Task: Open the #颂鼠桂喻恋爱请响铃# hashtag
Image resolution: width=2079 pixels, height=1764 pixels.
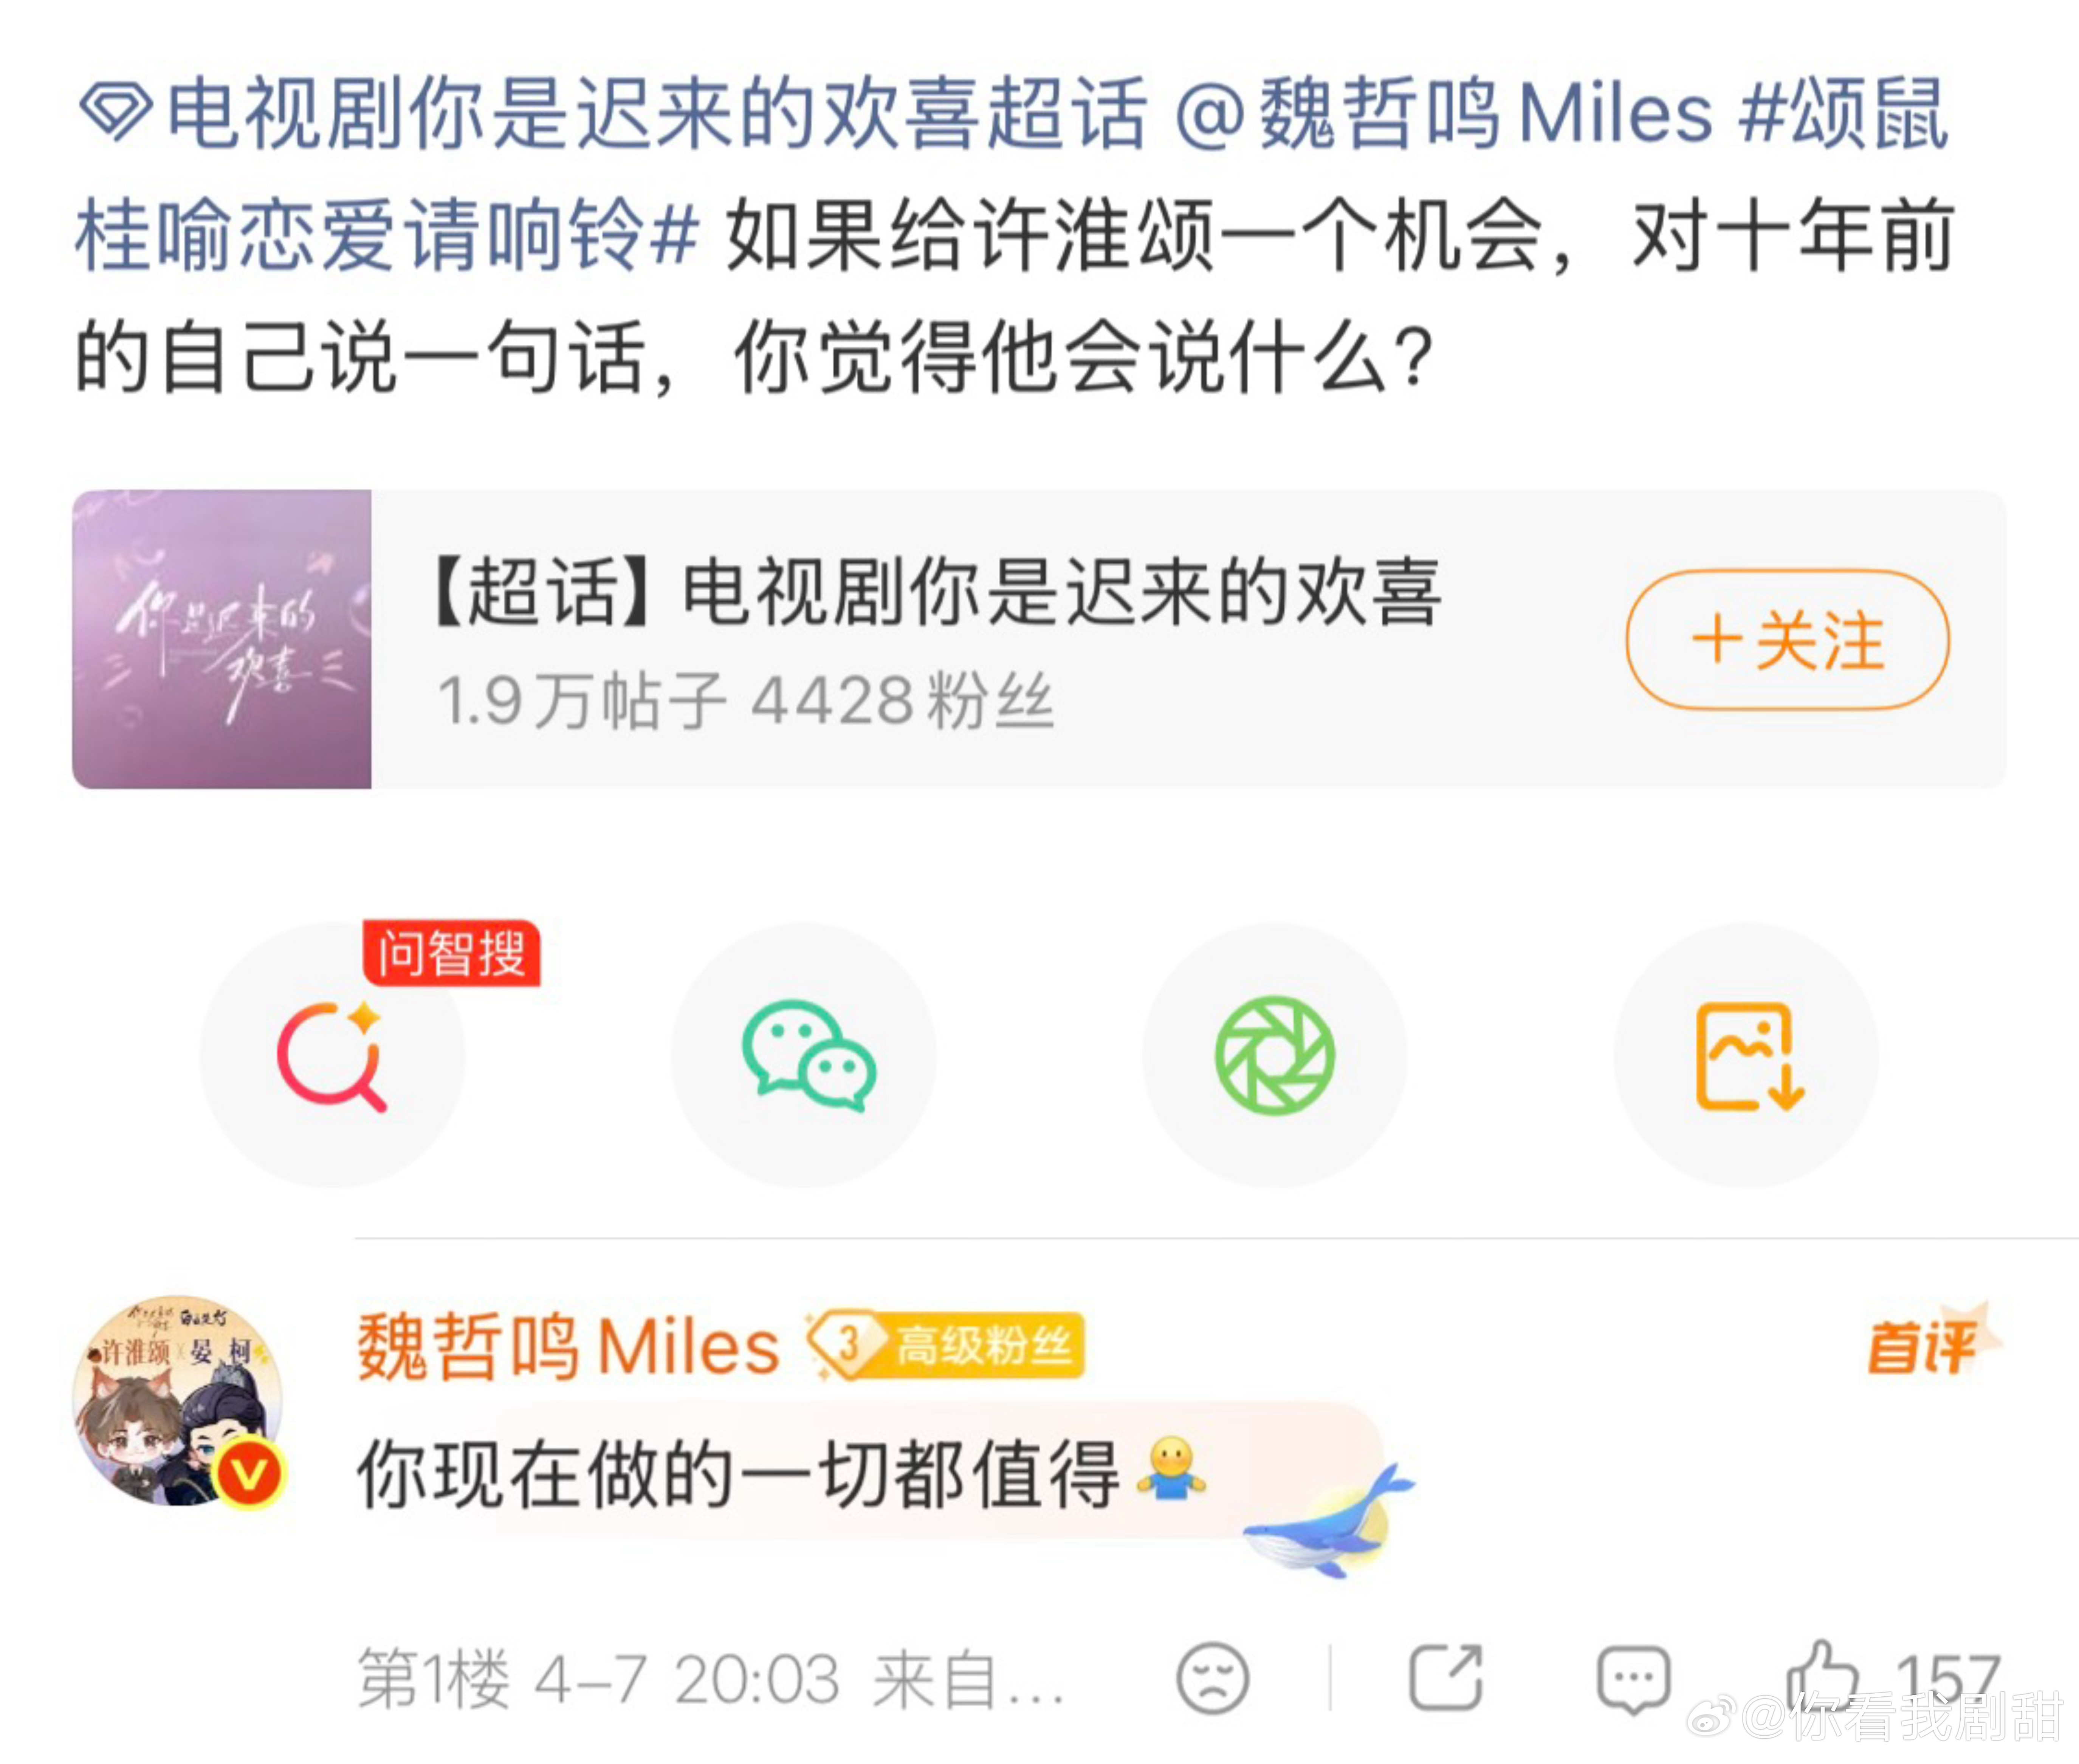Action: point(1012,175)
